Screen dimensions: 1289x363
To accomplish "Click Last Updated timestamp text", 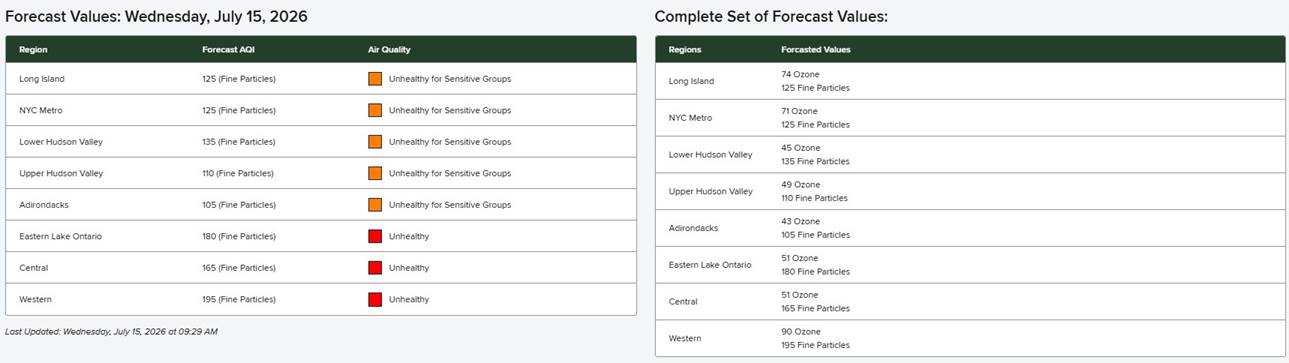I will (111, 331).
